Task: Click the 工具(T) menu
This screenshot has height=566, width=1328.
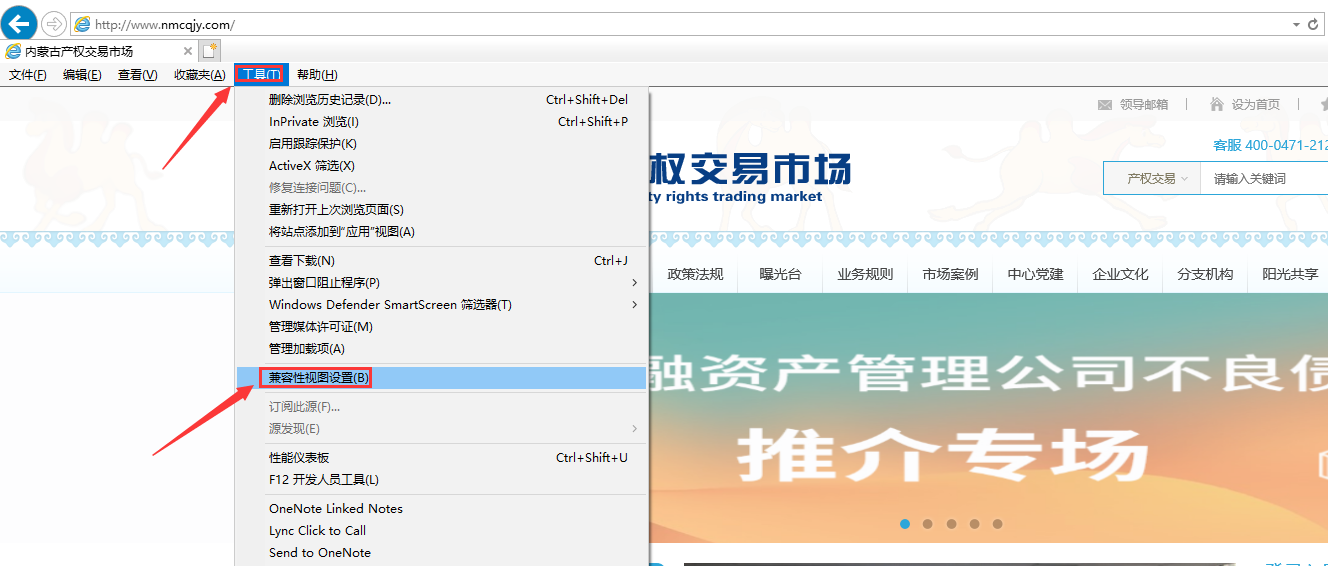Action: [262, 75]
